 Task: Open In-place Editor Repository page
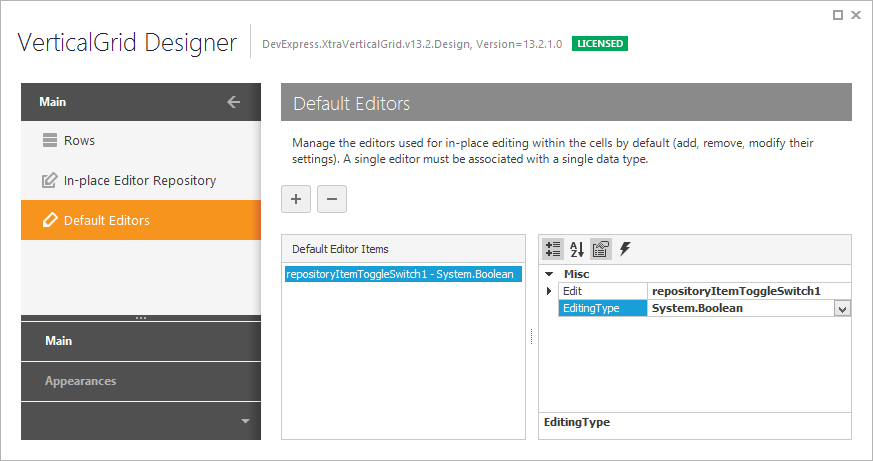(x=141, y=180)
